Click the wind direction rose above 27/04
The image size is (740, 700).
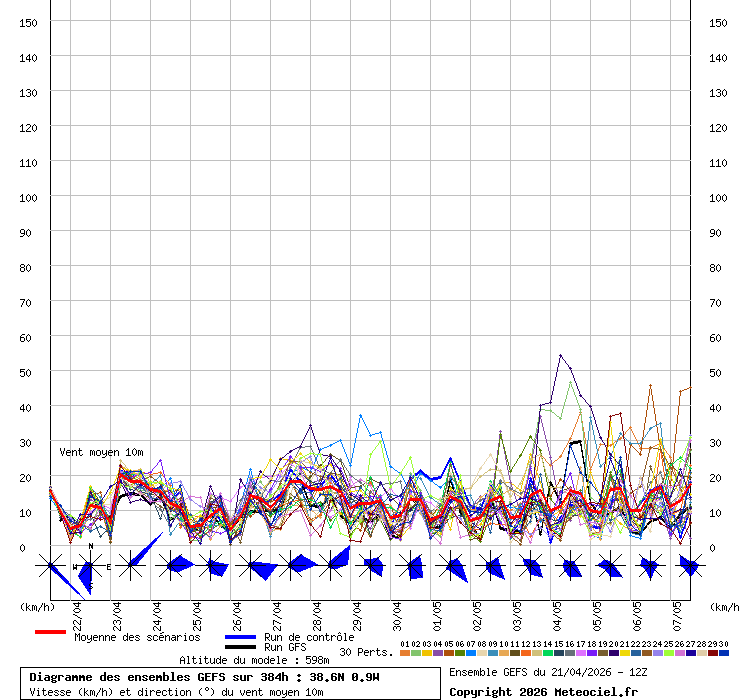coord(291,566)
